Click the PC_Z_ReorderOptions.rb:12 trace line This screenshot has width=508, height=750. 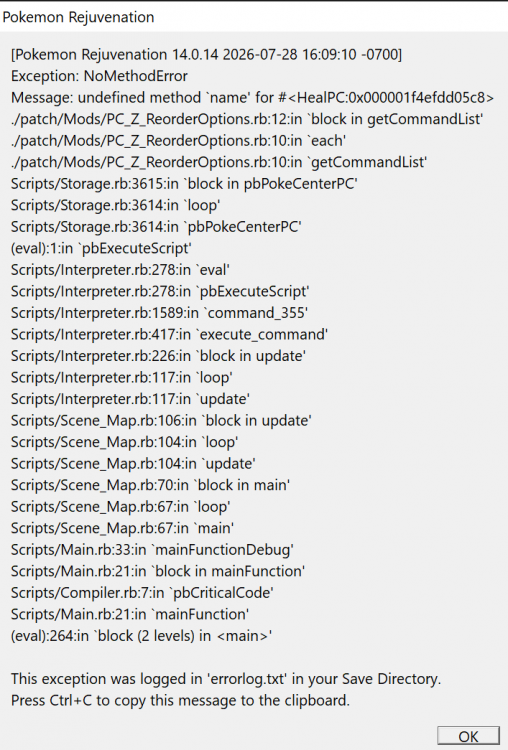(x=247, y=119)
